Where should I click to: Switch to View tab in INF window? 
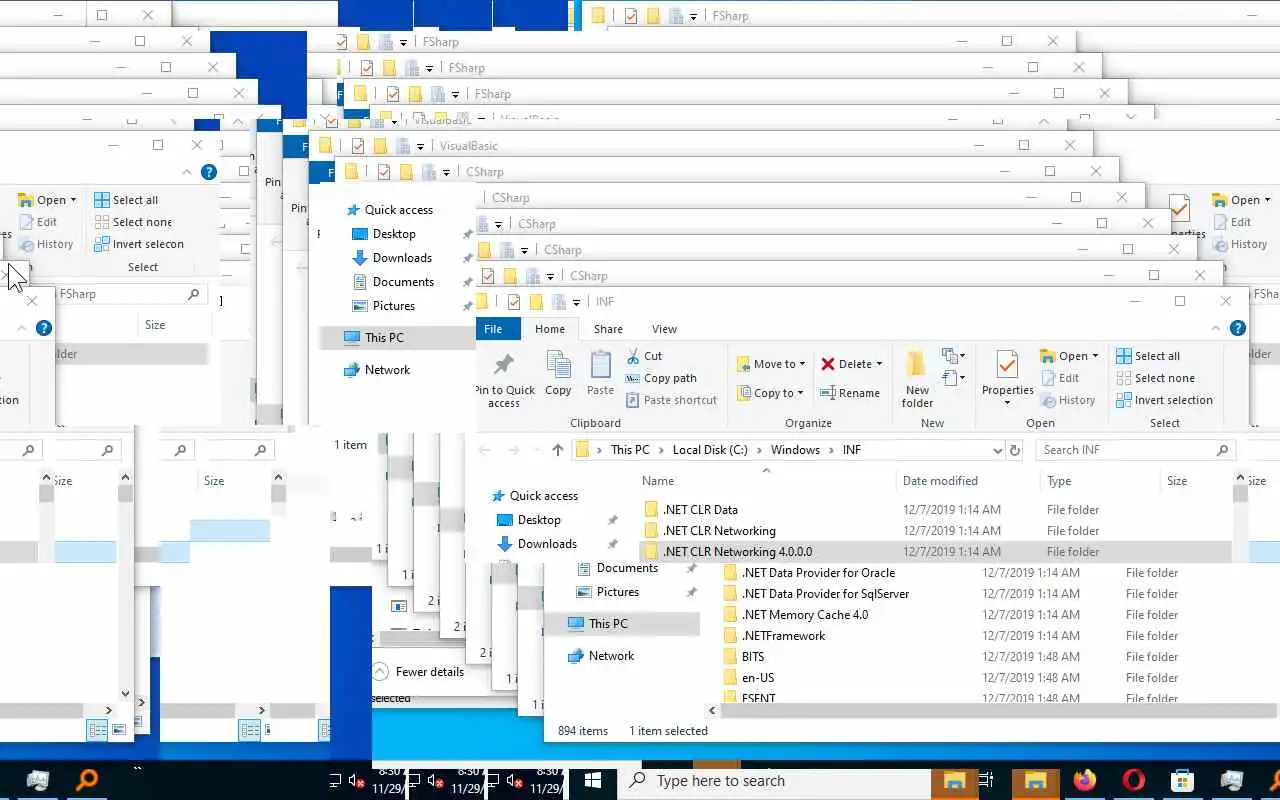[x=664, y=328]
